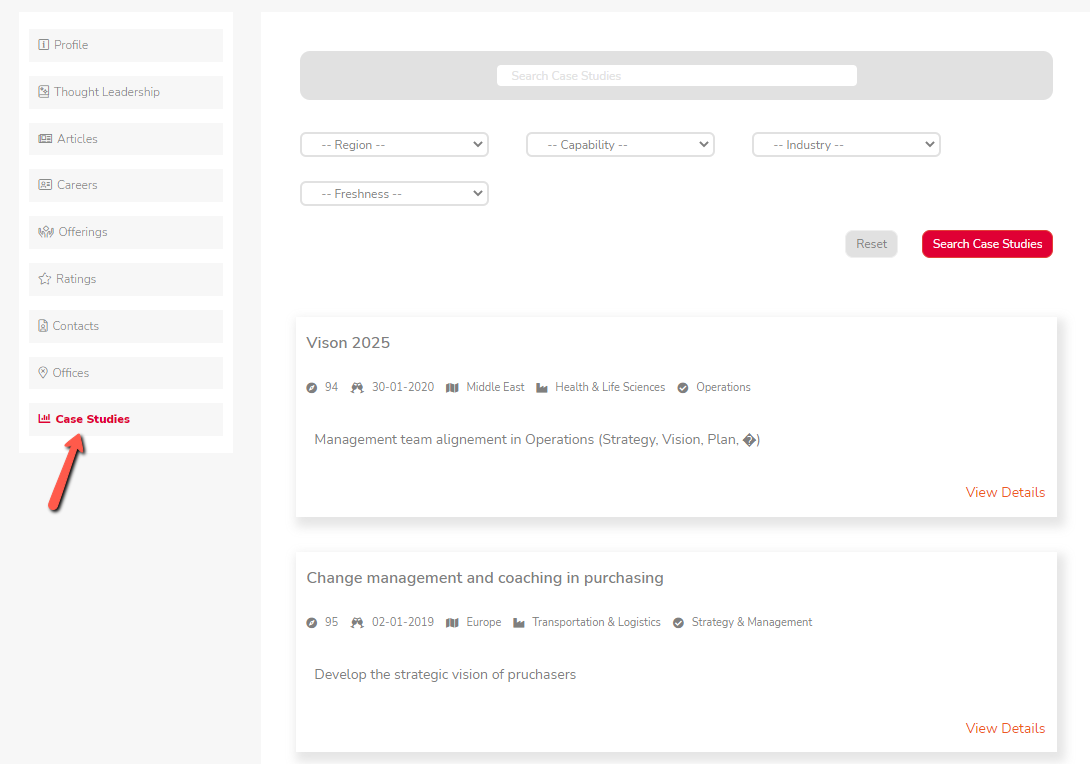Click map icon beside Europe
This screenshot has width=1090, height=764.
coord(452,623)
